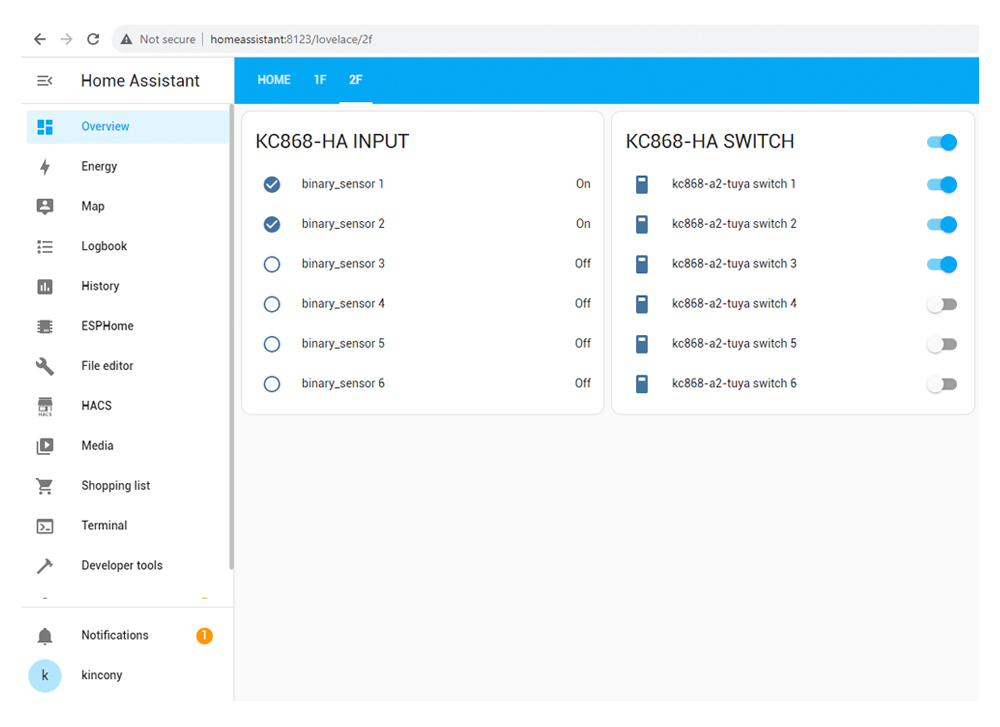Toggle the KC868-HA SWITCH master switch
Image resolution: width=1000 pixels, height=727 pixels.
coord(941,143)
